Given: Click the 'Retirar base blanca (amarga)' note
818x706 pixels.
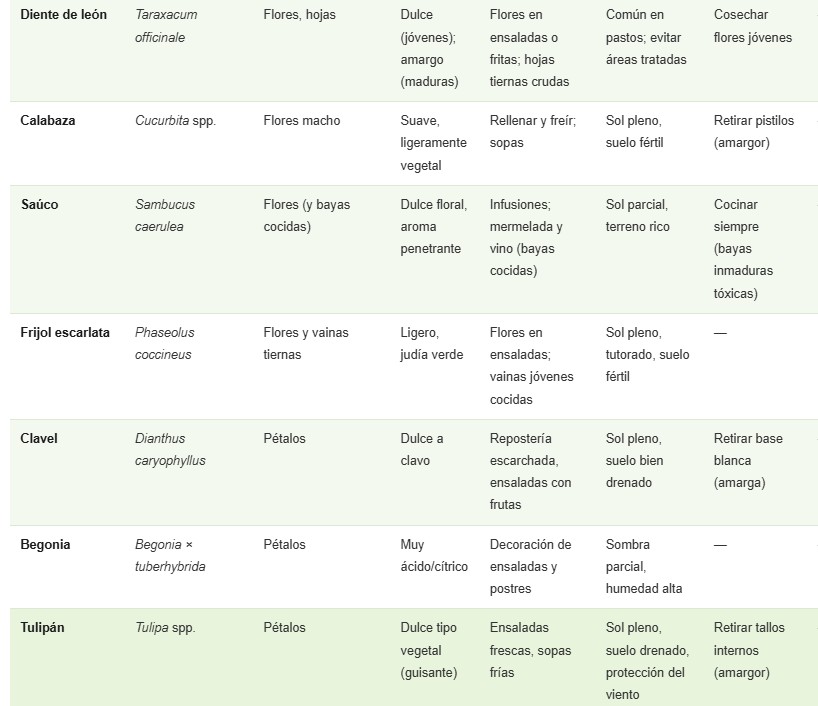Looking at the screenshot, I should (748, 460).
